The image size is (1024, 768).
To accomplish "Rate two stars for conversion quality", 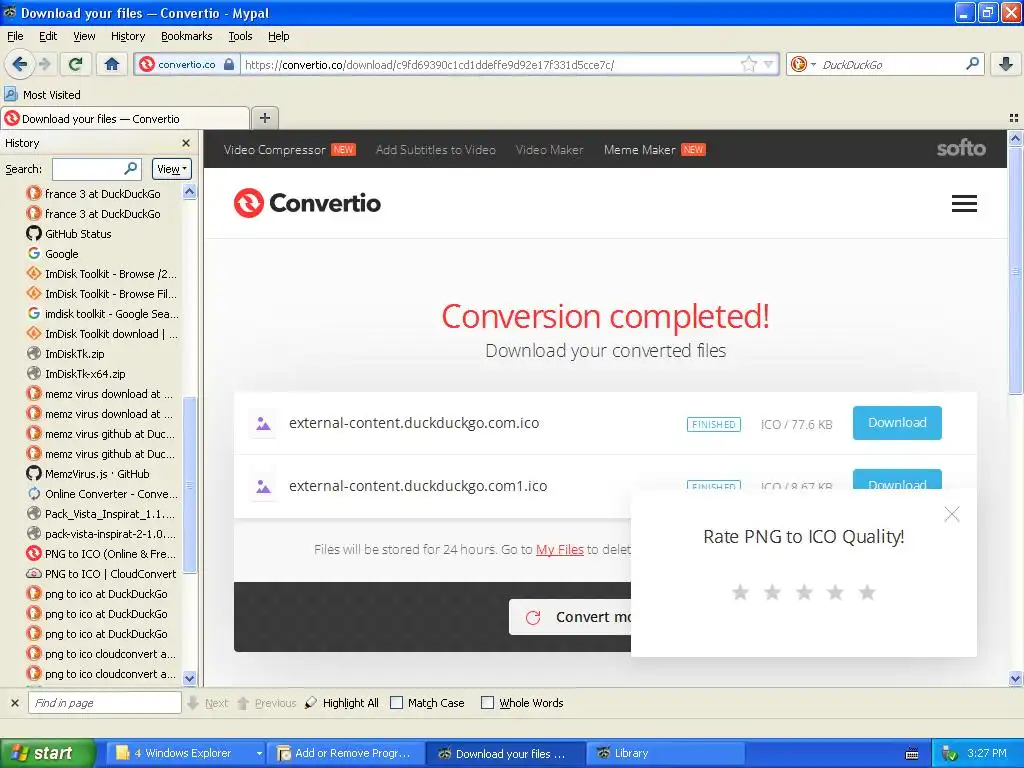I will tap(772, 592).
